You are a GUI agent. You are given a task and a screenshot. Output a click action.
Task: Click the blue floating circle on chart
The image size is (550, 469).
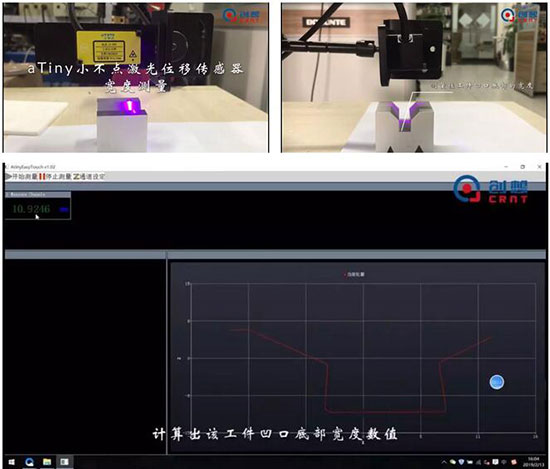click(497, 382)
